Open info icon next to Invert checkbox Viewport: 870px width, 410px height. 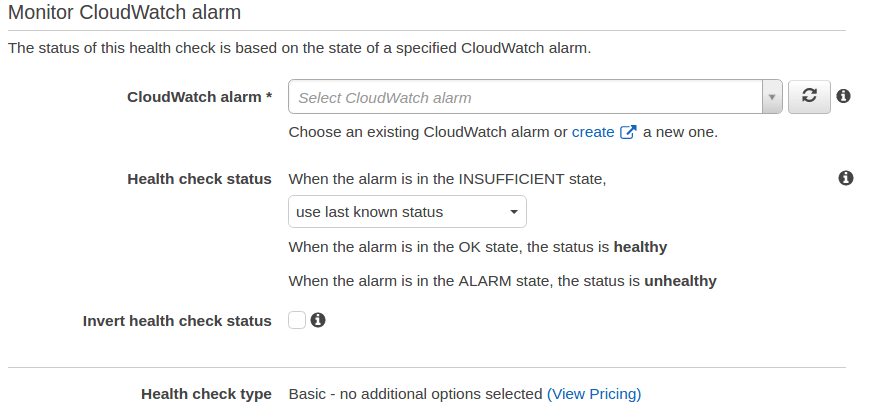[318, 320]
